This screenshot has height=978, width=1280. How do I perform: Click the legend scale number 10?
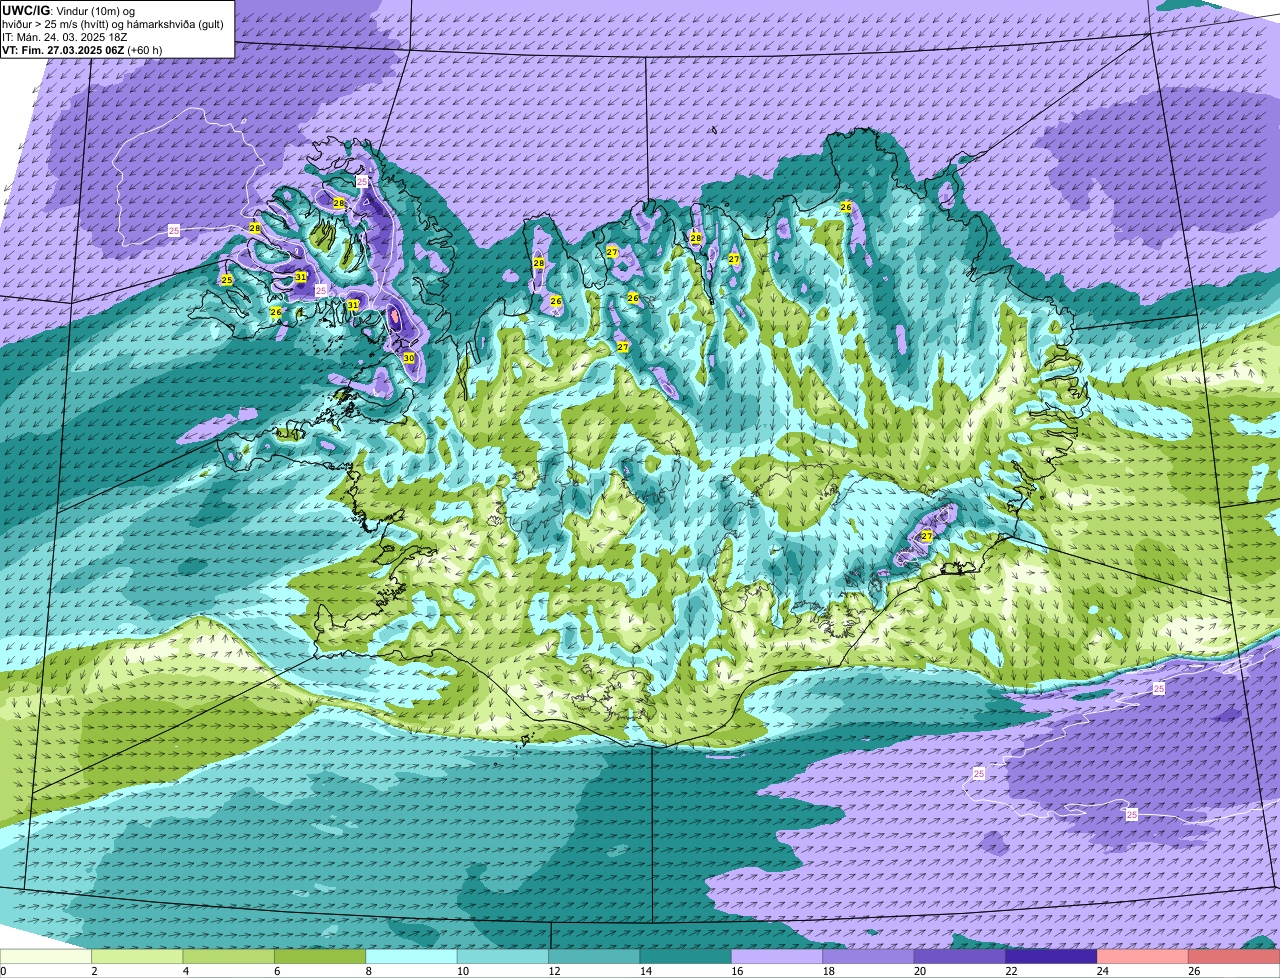(462, 971)
